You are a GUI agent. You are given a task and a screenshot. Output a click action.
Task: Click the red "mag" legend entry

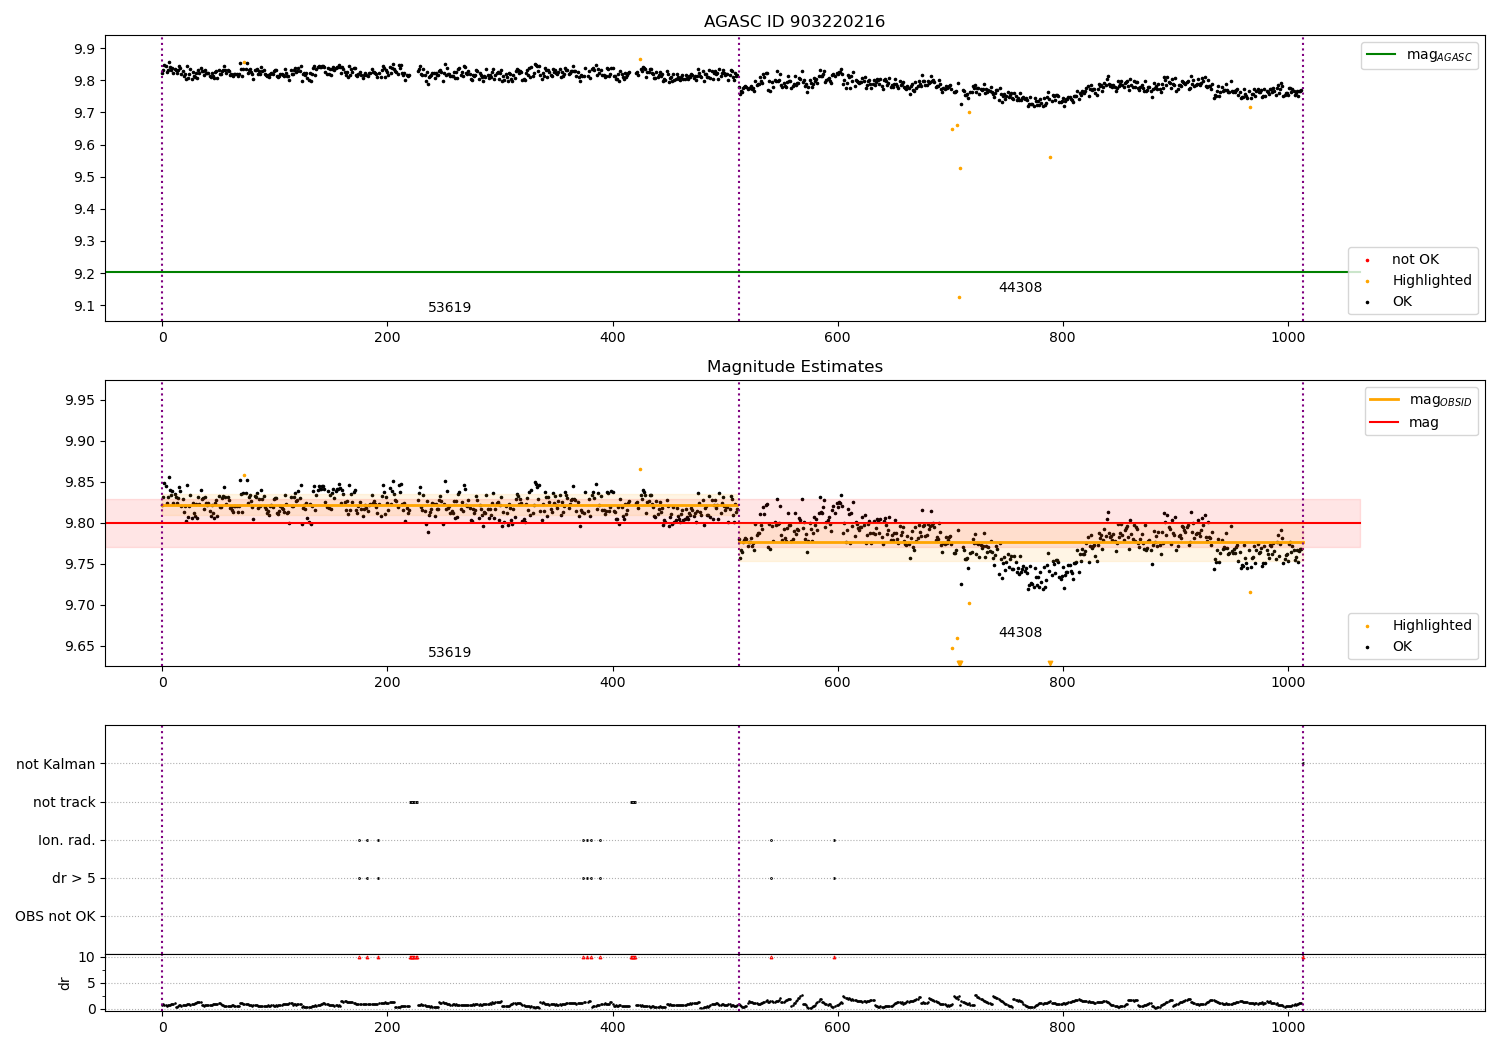point(1404,422)
